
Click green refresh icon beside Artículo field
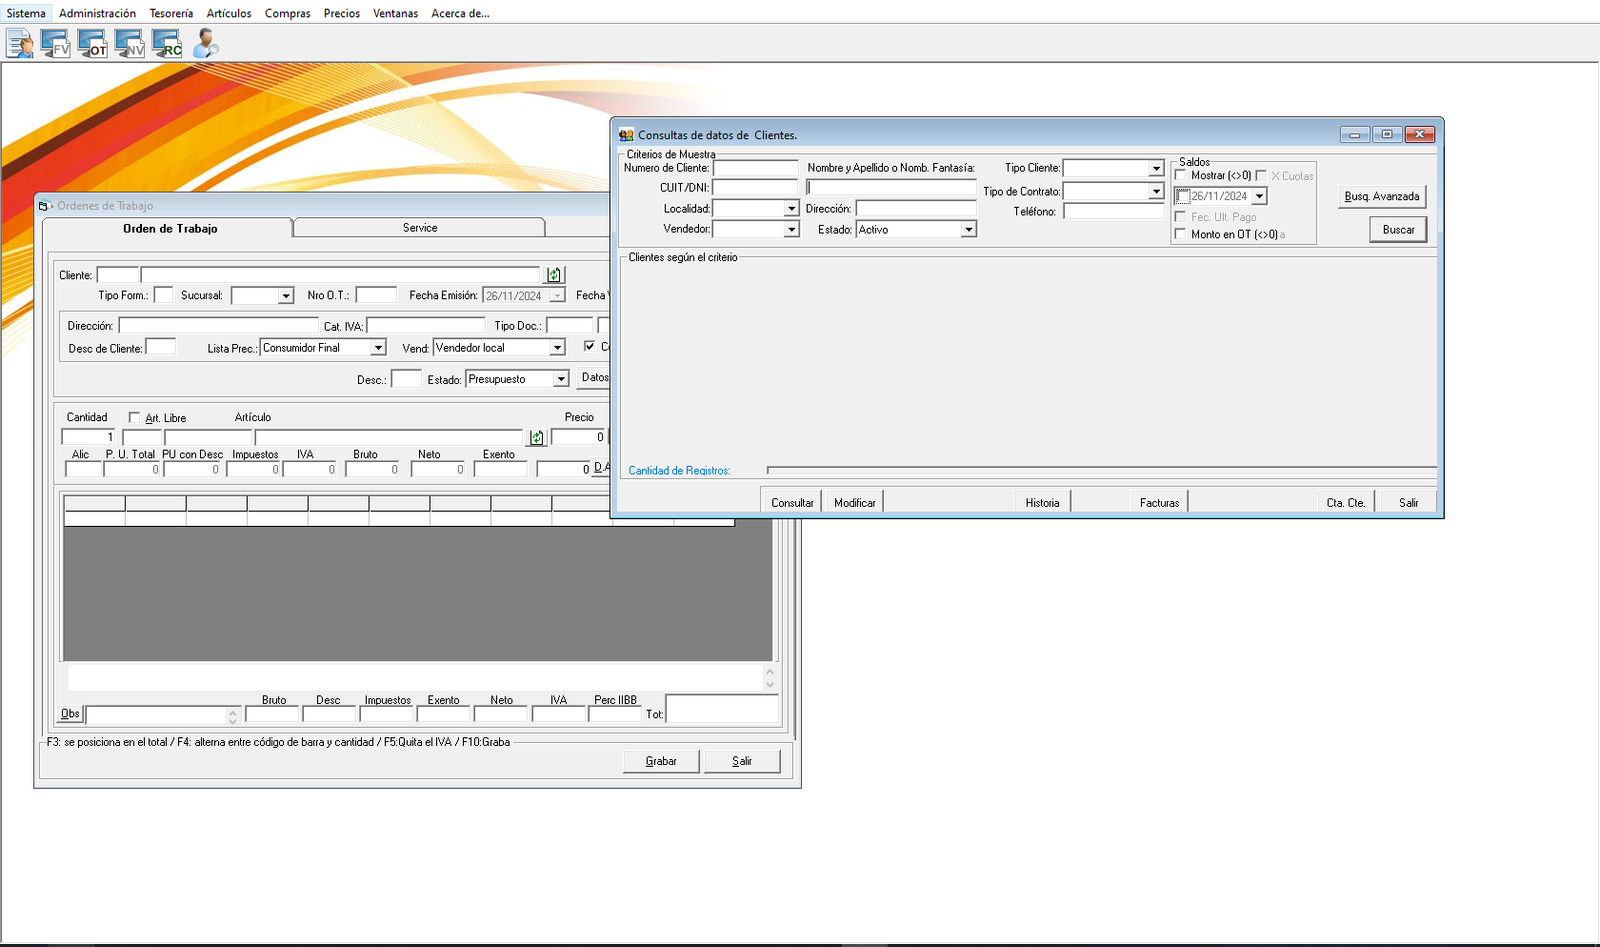[x=537, y=437]
